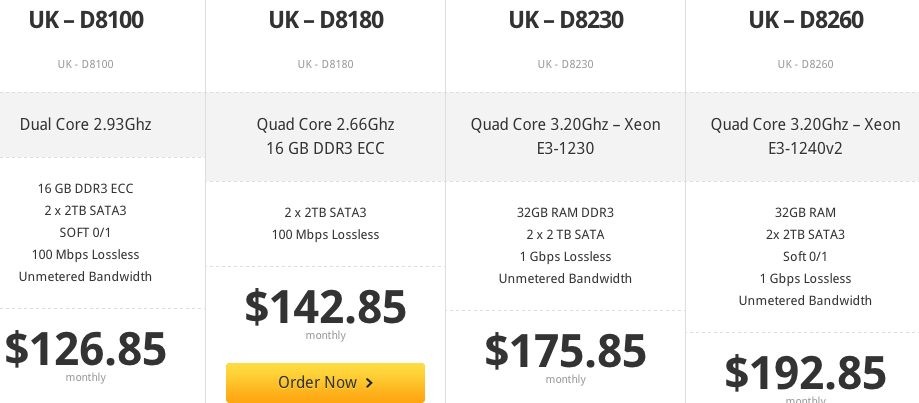Click the chevron arrow inside Order Now
The width and height of the screenshot is (919, 403).
pyautogui.click(x=370, y=382)
